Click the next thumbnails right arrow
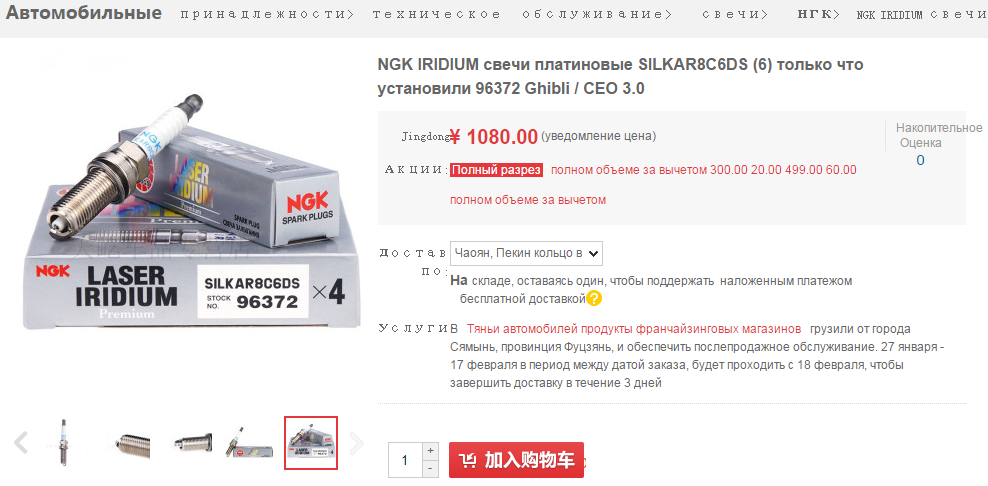Image resolution: width=988 pixels, height=486 pixels. coord(357,443)
